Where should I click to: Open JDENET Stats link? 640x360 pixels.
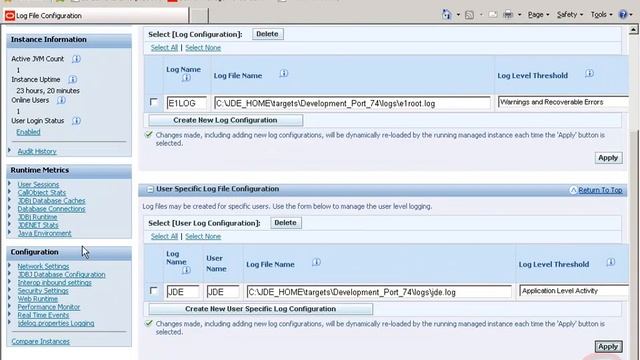38,225
